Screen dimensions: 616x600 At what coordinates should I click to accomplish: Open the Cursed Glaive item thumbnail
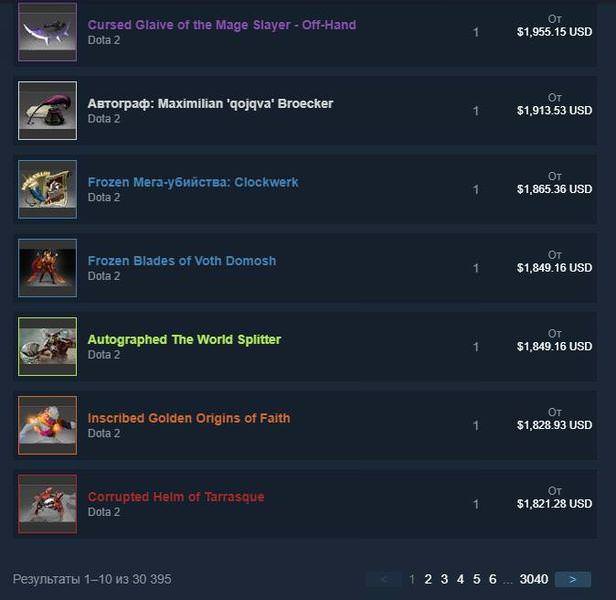(x=48, y=32)
